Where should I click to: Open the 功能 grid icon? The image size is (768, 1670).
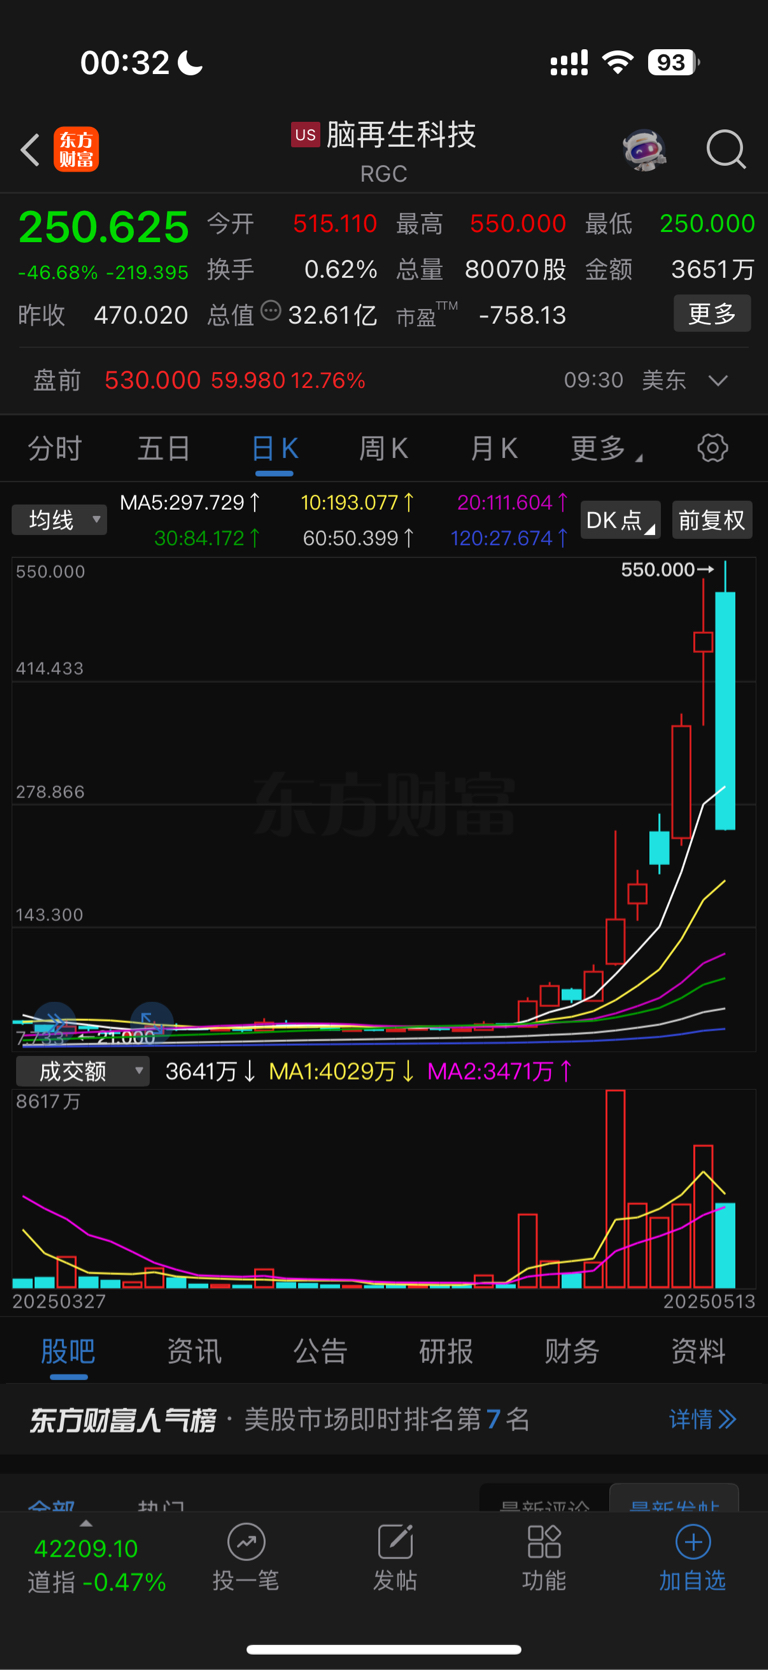(544, 1542)
